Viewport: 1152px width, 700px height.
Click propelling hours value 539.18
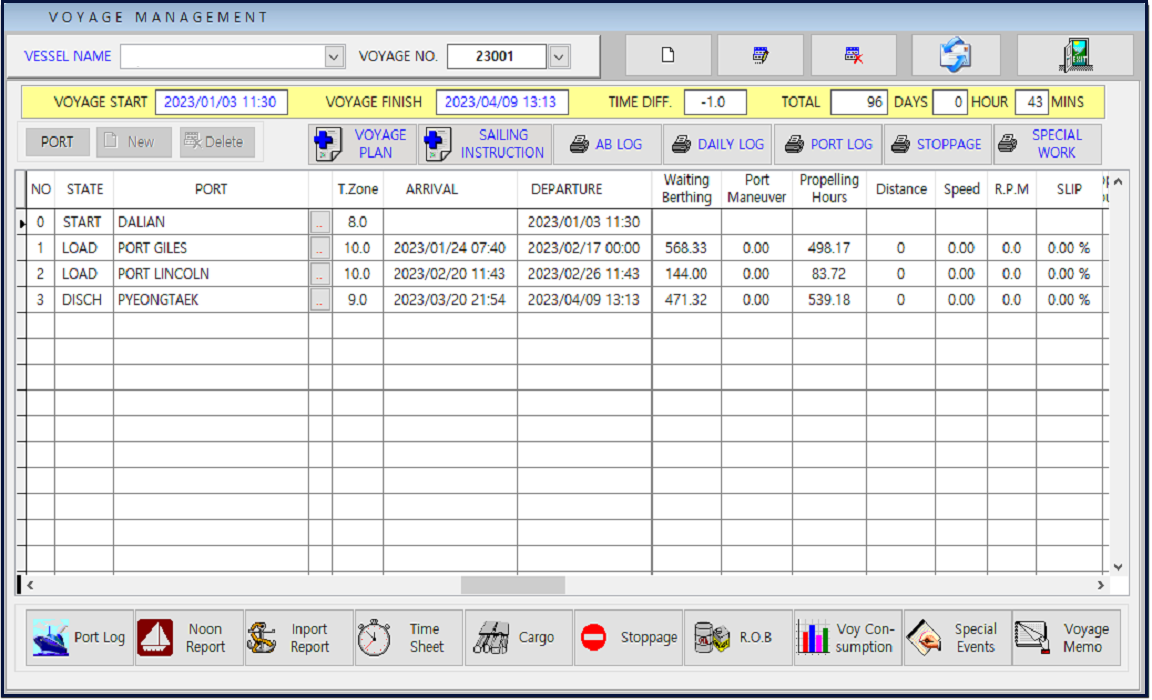click(x=829, y=300)
